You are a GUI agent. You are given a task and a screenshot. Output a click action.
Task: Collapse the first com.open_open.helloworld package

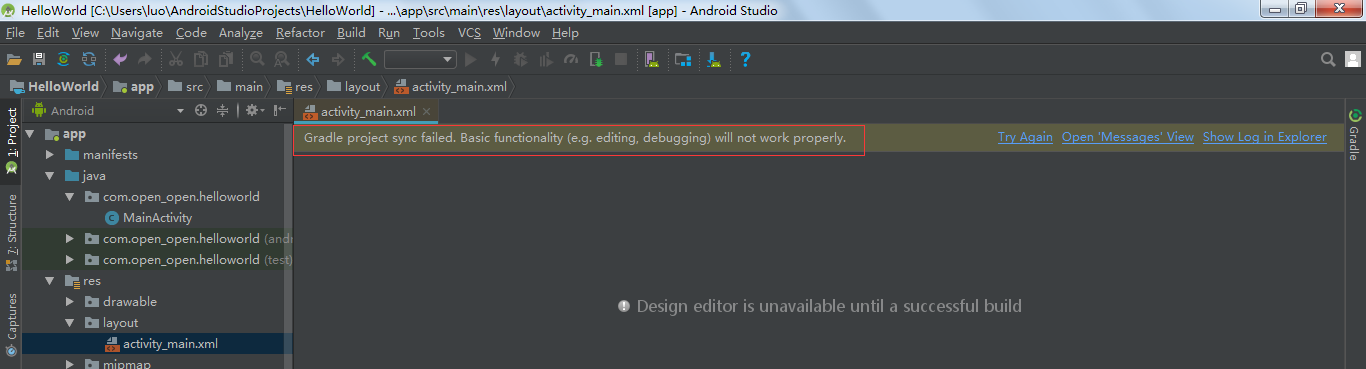click(x=70, y=197)
